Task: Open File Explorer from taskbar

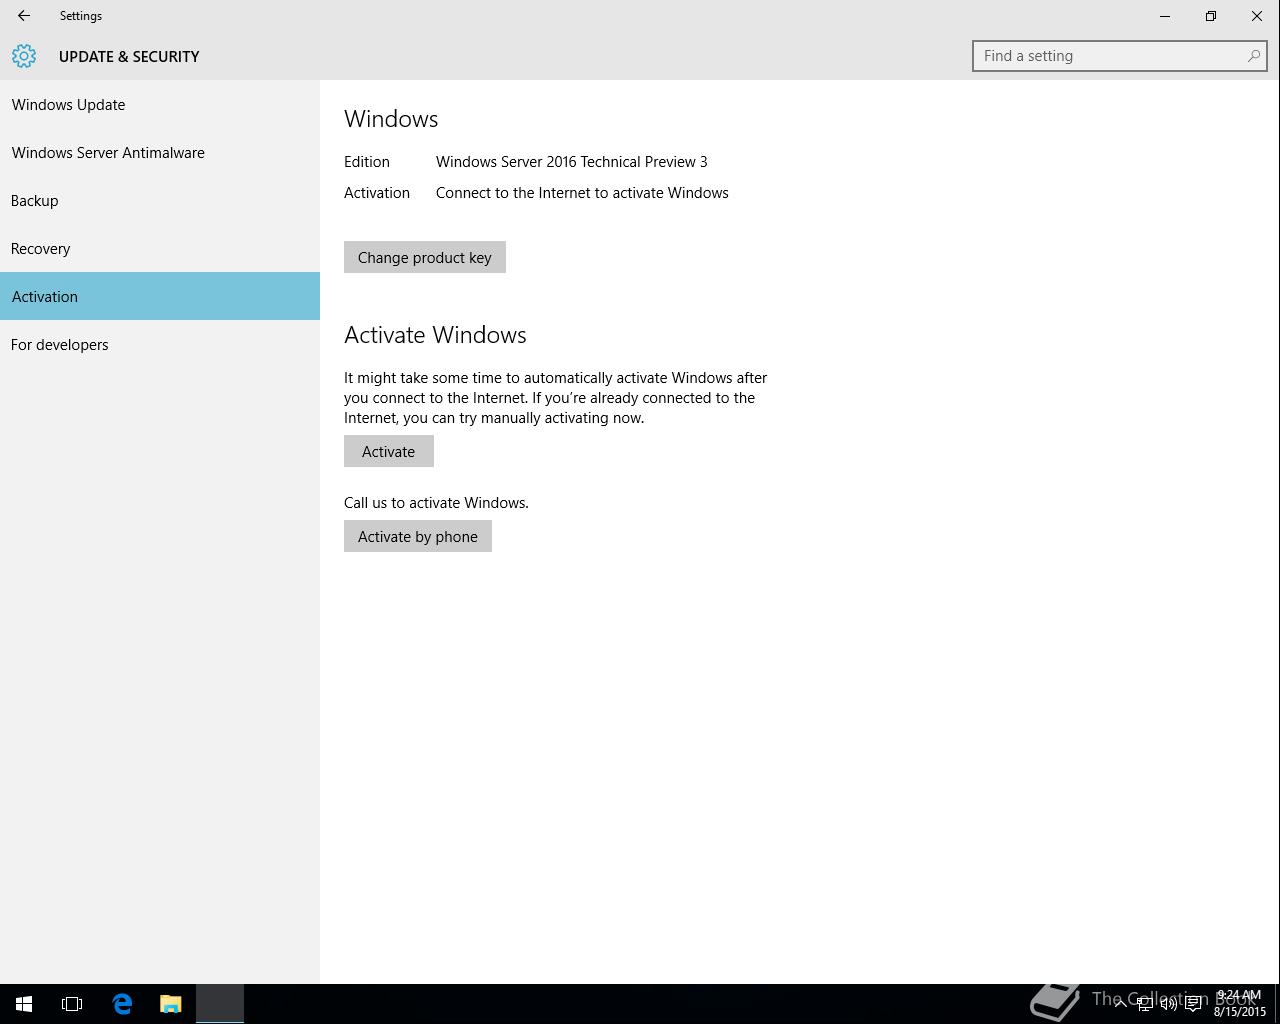Action: coord(171,1004)
